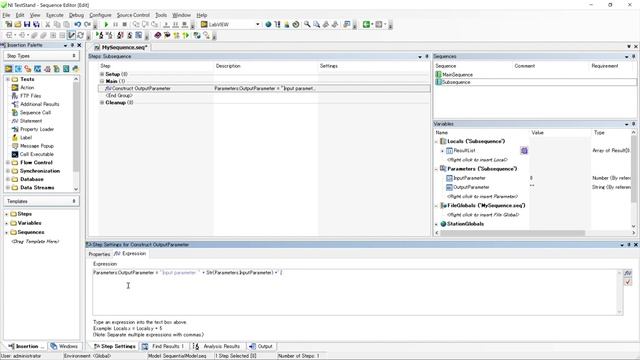Open the Tools menu
The image size is (640, 360).
(161, 15)
